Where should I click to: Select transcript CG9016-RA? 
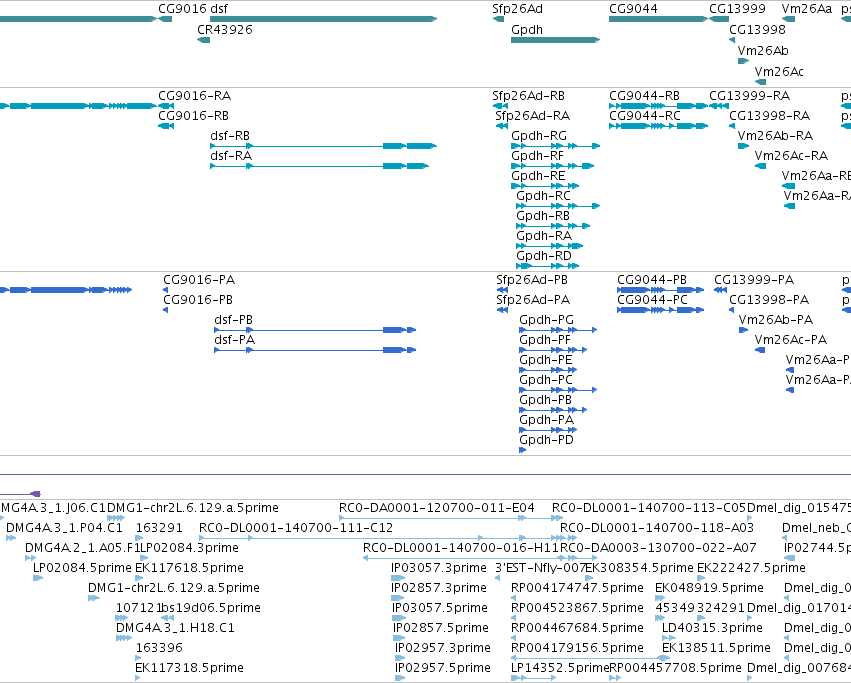click(x=166, y=106)
